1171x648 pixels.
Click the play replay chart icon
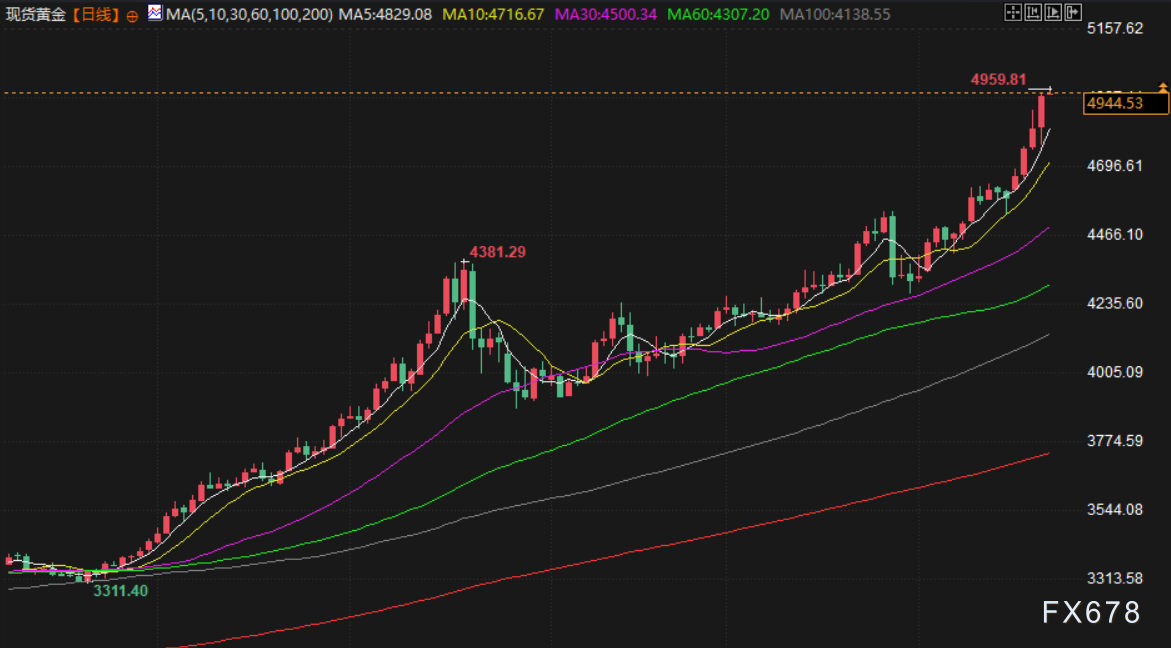coord(1053,12)
